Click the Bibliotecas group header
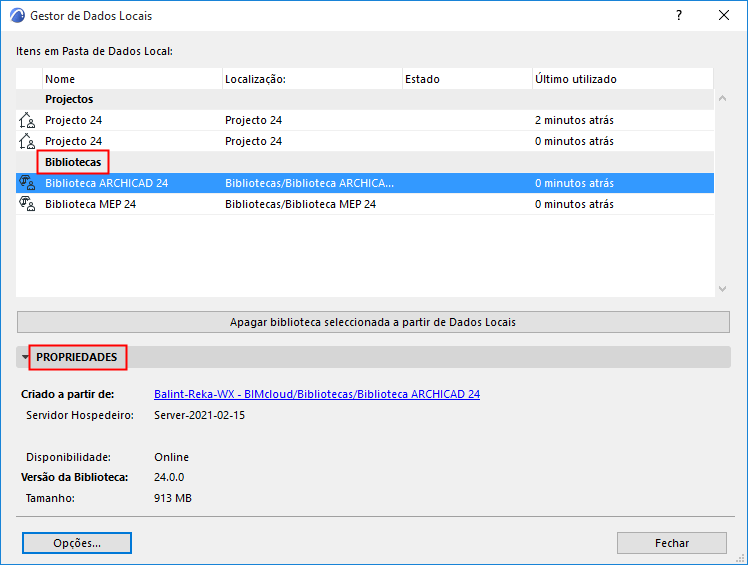The image size is (748, 565). point(73,162)
